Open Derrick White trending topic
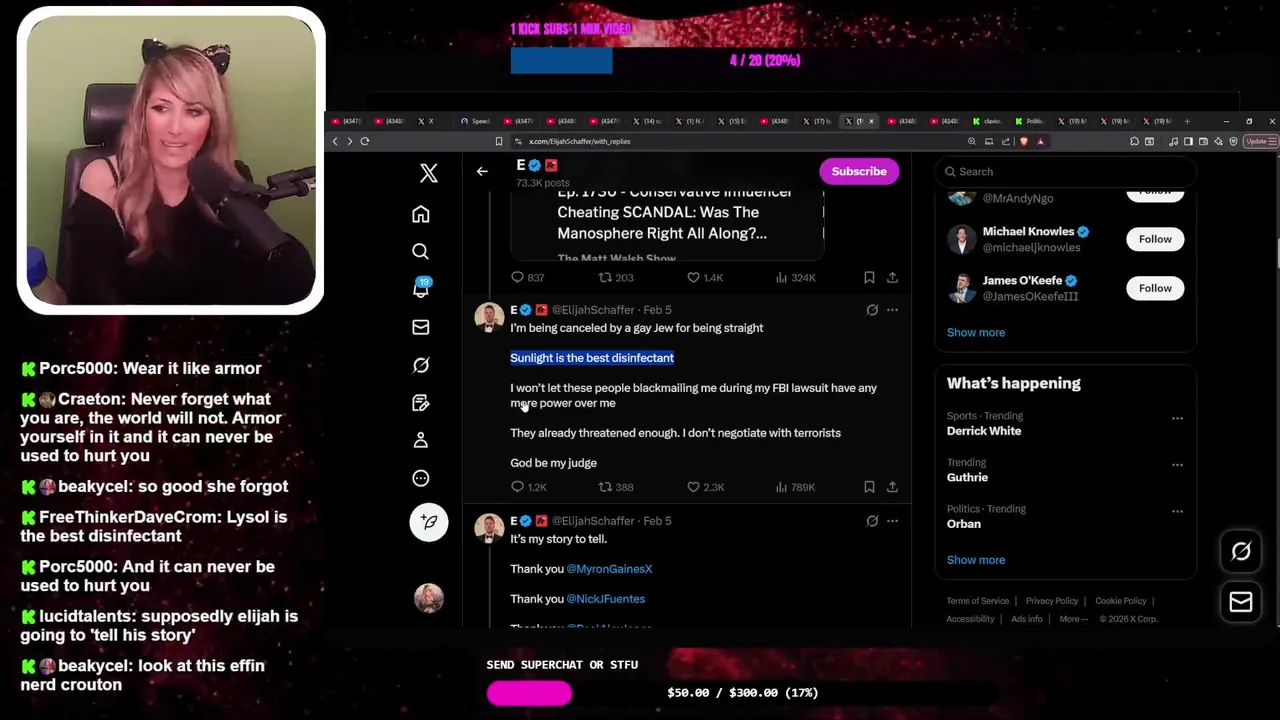This screenshot has height=720, width=1280. pyautogui.click(x=984, y=431)
